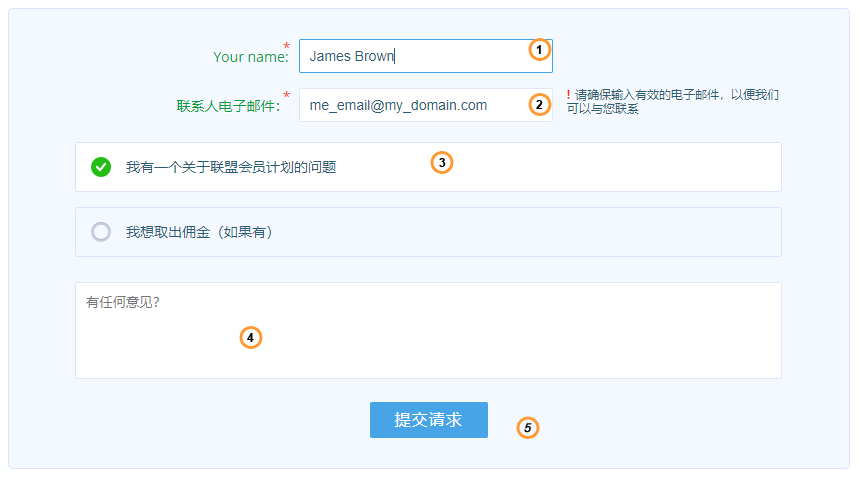
Task: Click the numbered callout 2 marker
Action: coord(540,105)
